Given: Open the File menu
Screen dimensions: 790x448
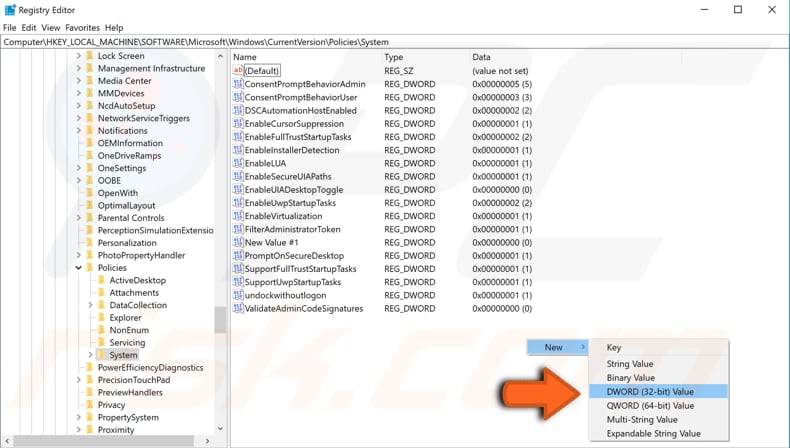Looking at the screenshot, I should (10, 28).
